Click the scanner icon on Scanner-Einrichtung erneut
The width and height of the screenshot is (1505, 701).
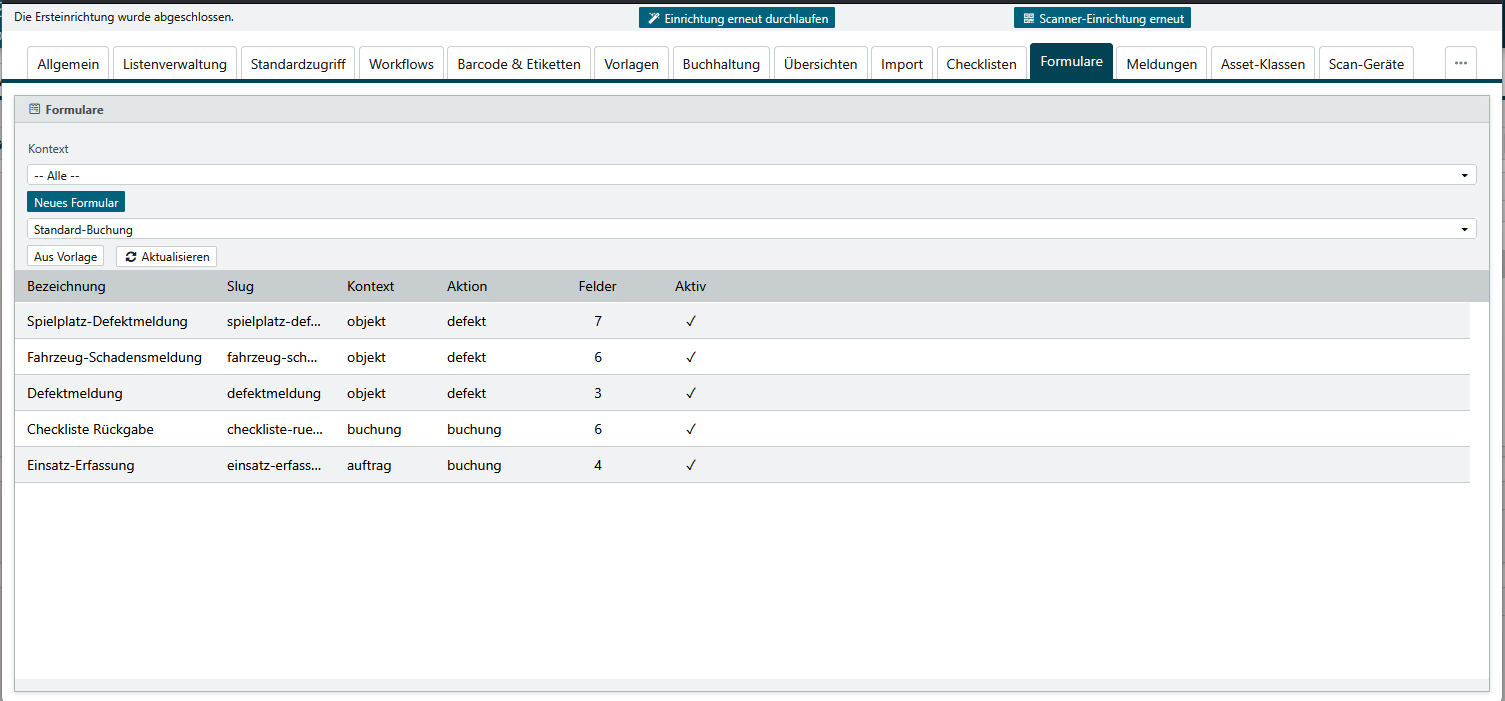coord(1029,18)
